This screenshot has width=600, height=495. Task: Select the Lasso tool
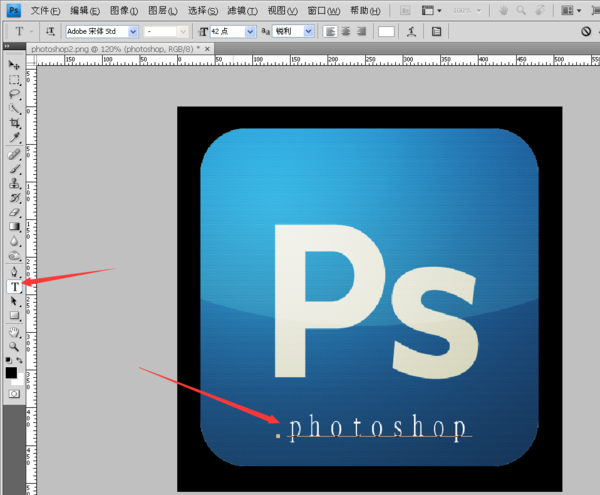(14, 94)
